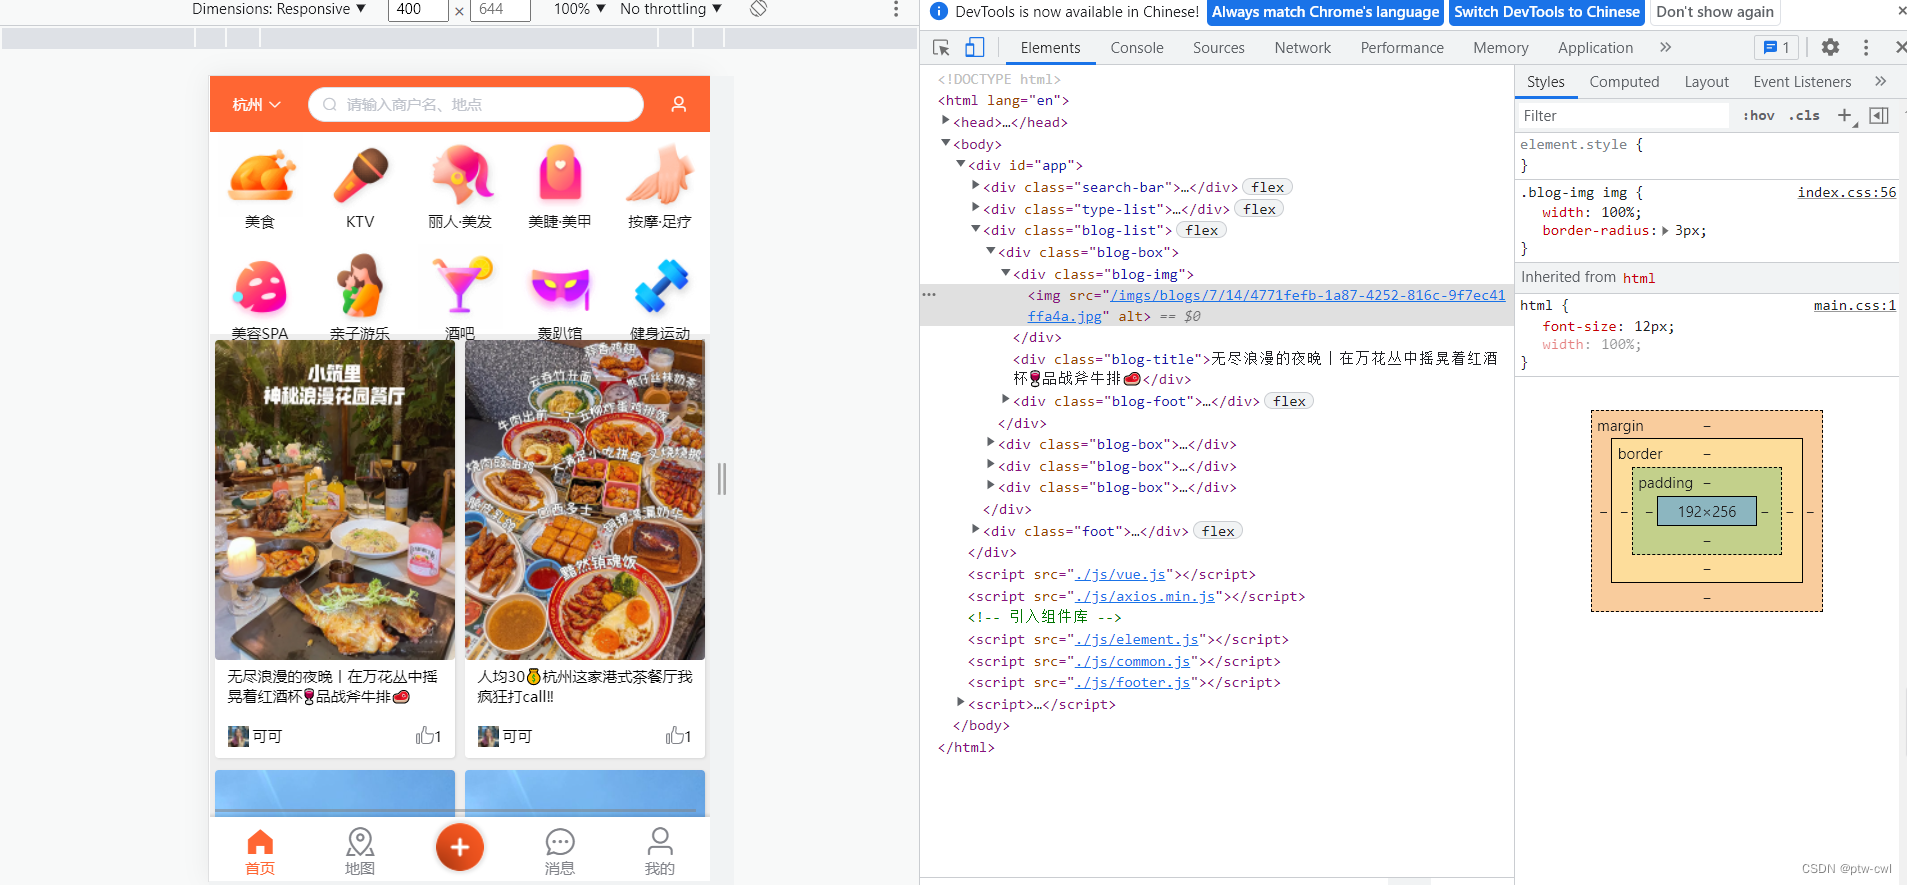This screenshot has height=885, width=1907.
Task: Open the main.css:1 source link
Action: coord(1855,306)
